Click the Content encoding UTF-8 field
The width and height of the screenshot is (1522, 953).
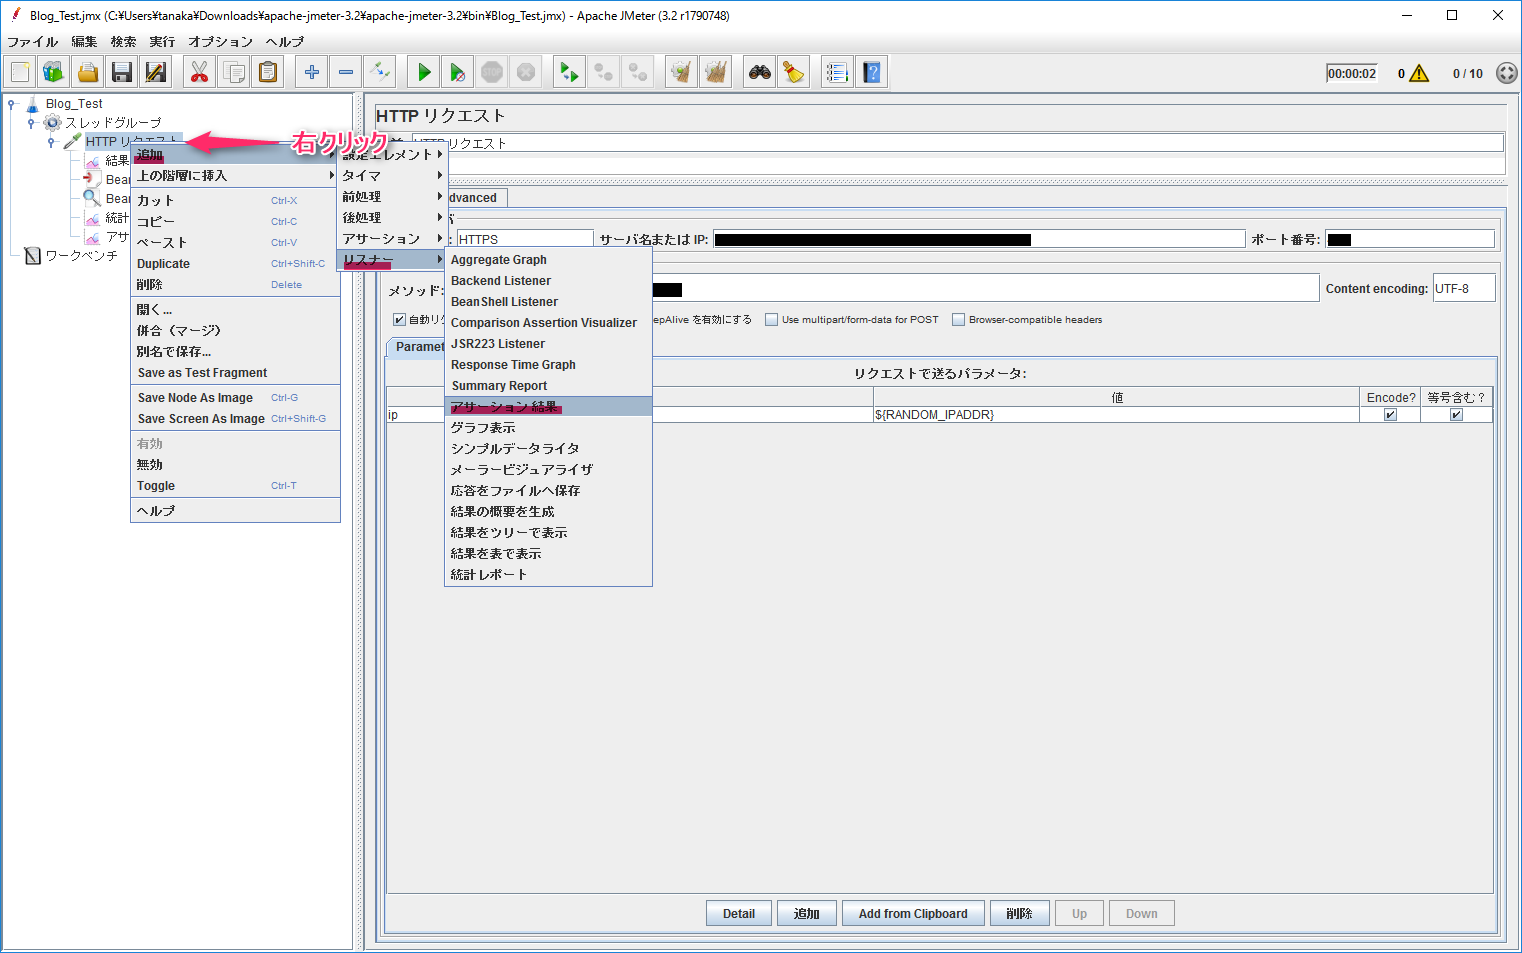pos(1464,288)
